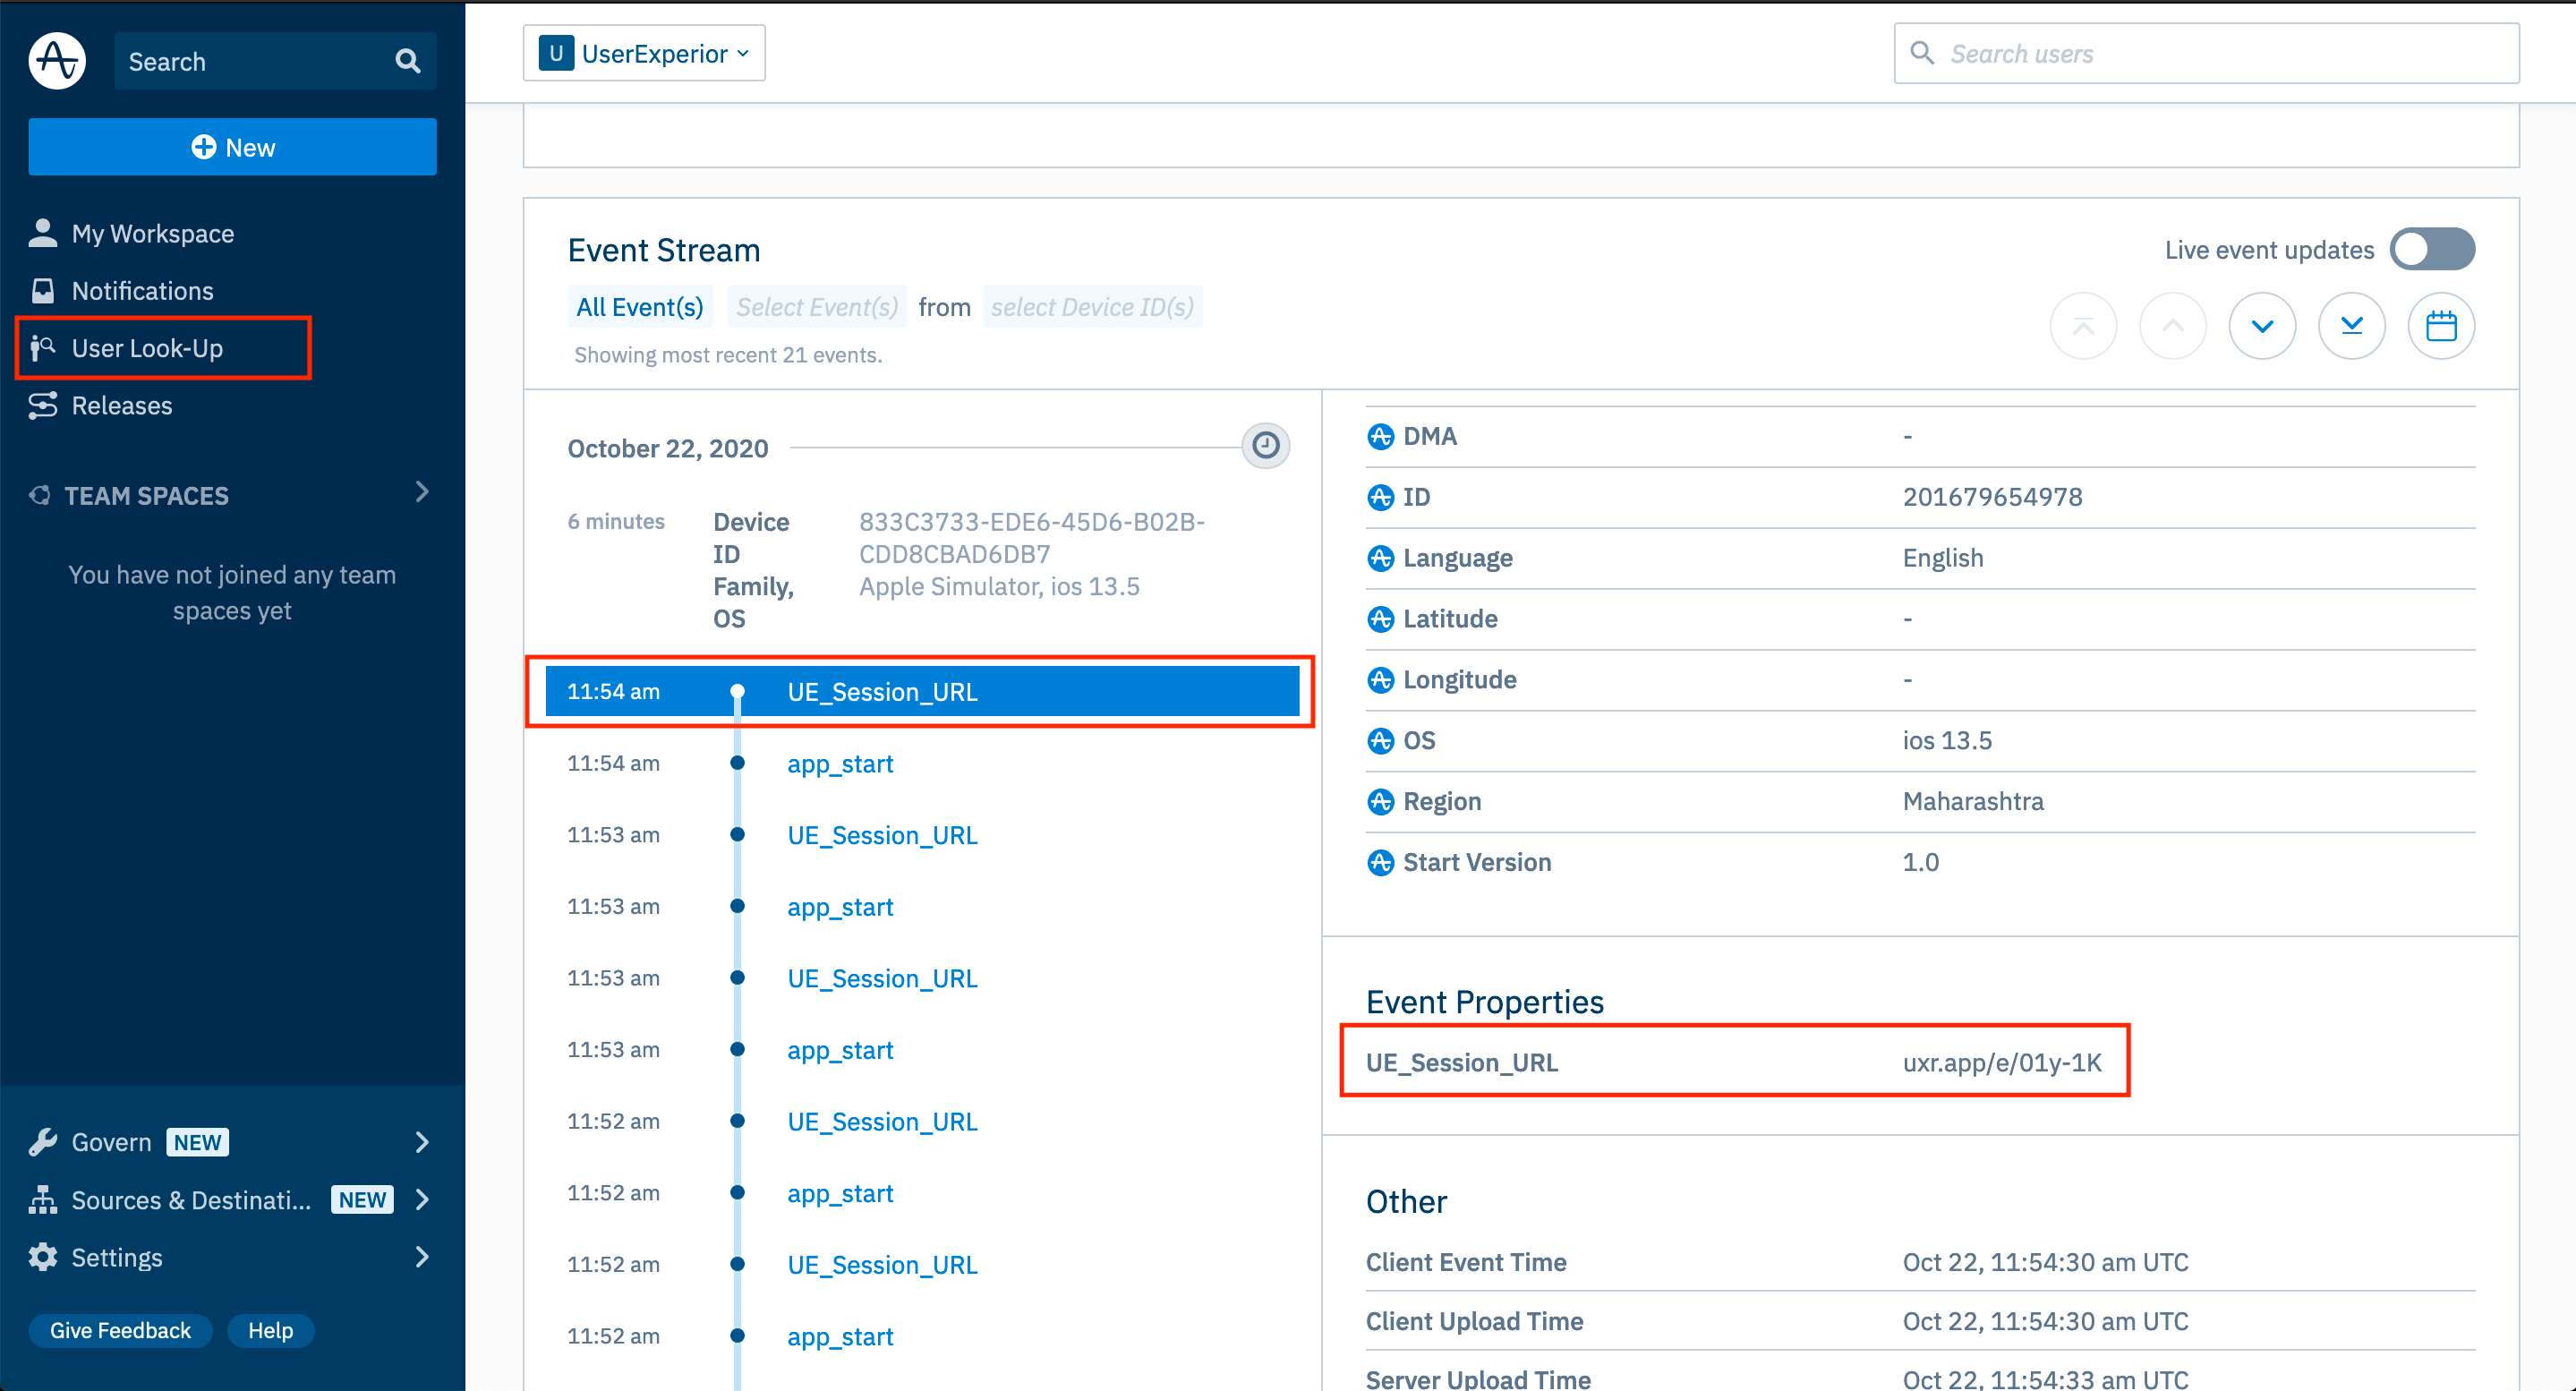
Task: Click the Amplitude icon beside Language
Action: (x=1380, y=558)
